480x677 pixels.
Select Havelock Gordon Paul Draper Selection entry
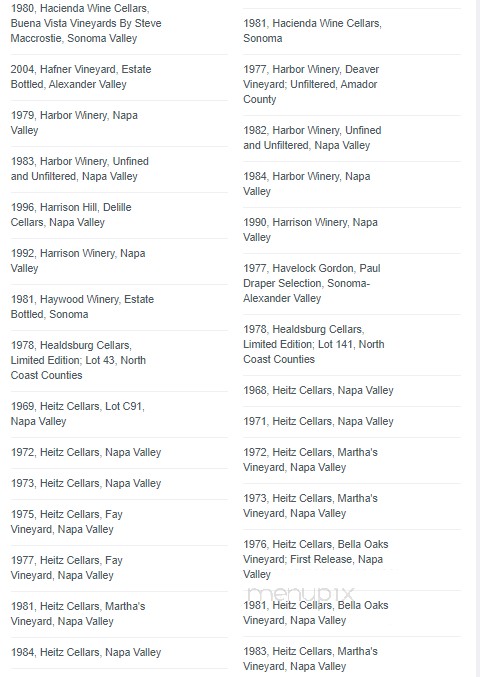(x=312, y=283)
